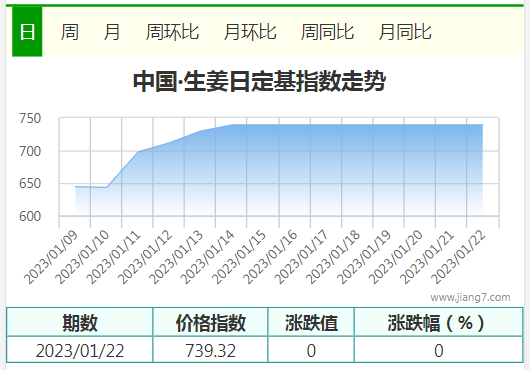Click the 700 y-axis label
Viewport: 530px width, 370px height.
pos(30,151)
